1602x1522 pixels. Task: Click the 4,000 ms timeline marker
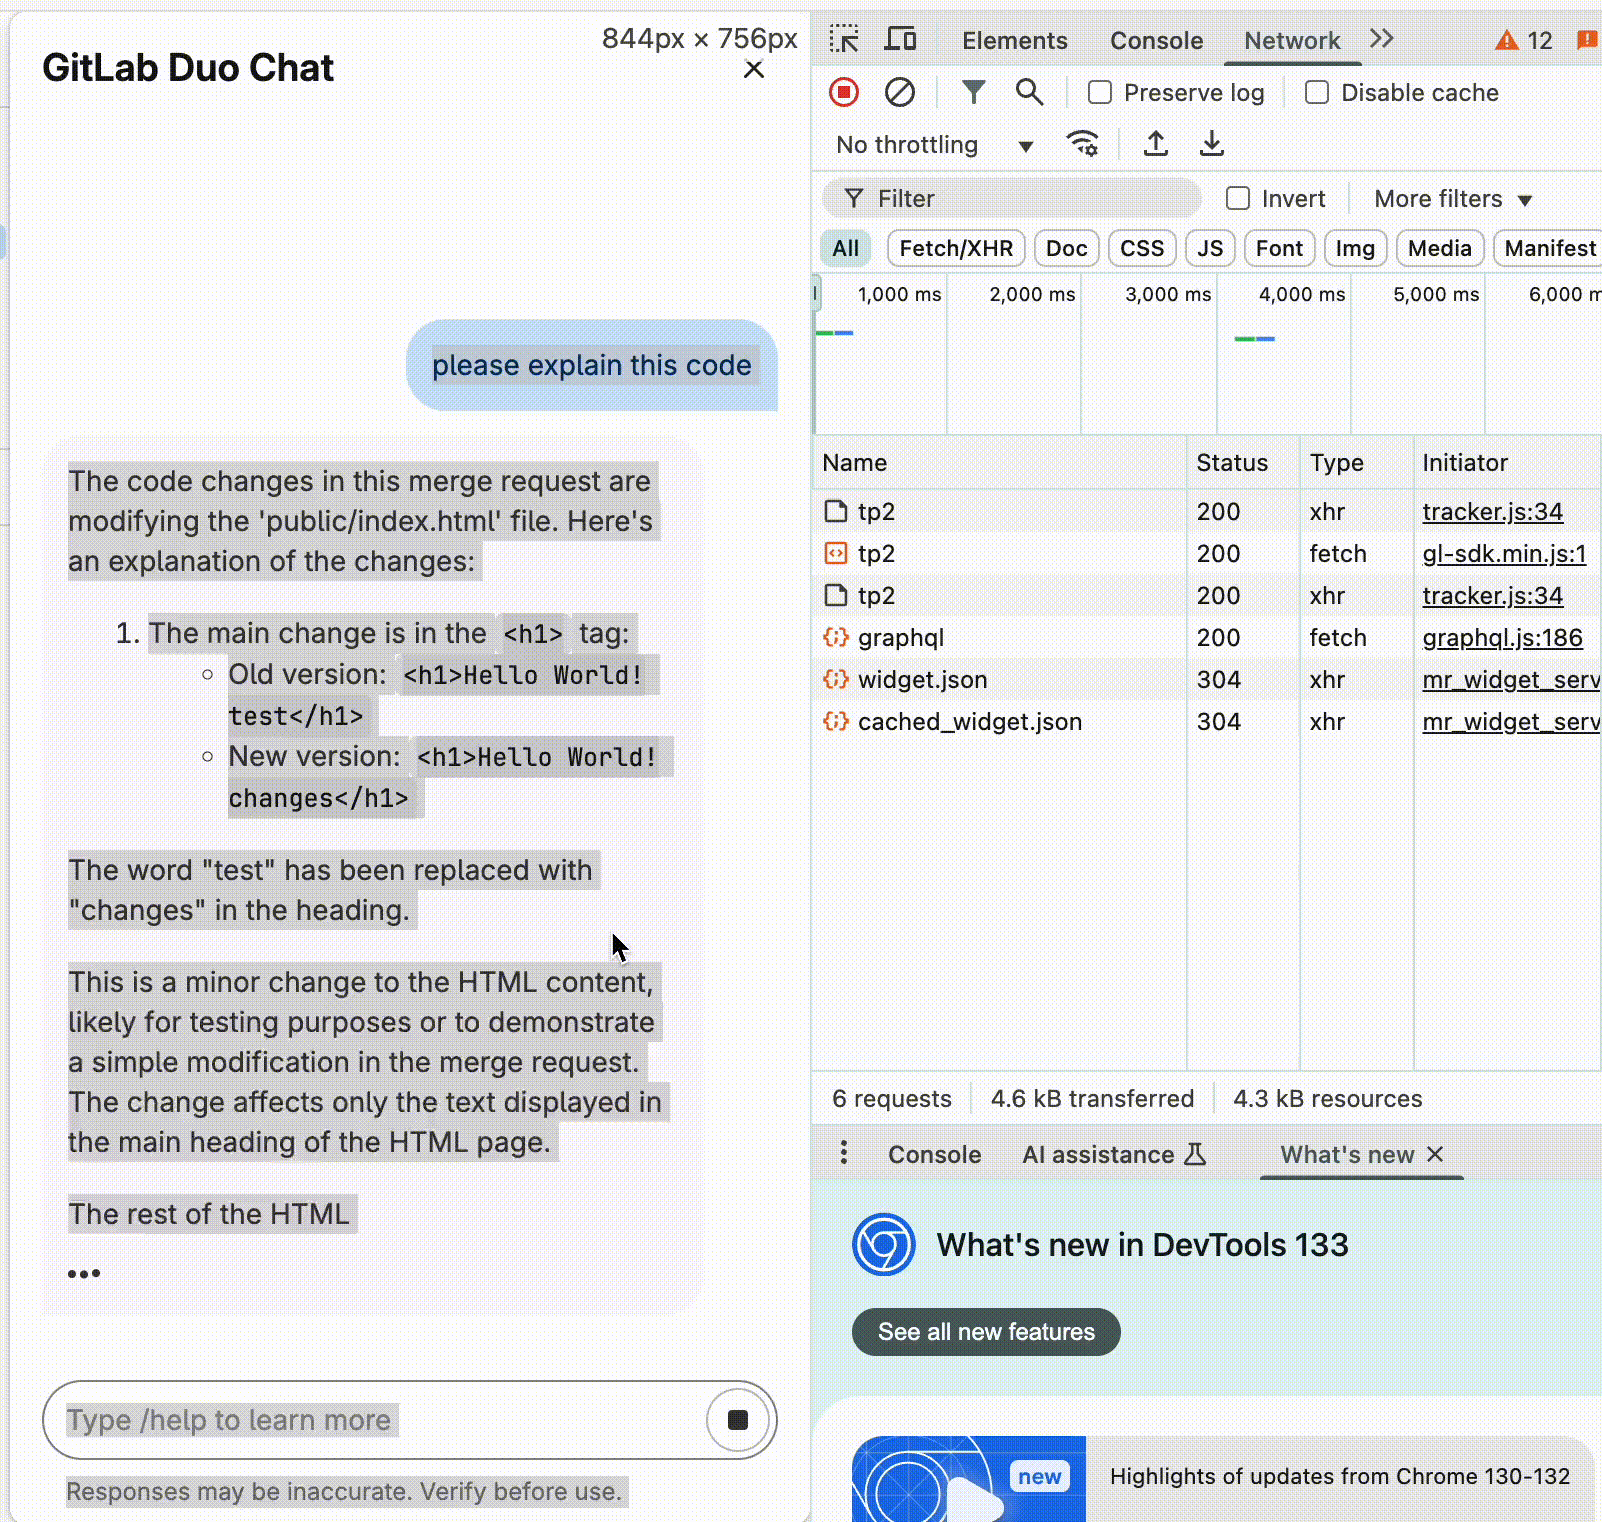(1301, 294)
